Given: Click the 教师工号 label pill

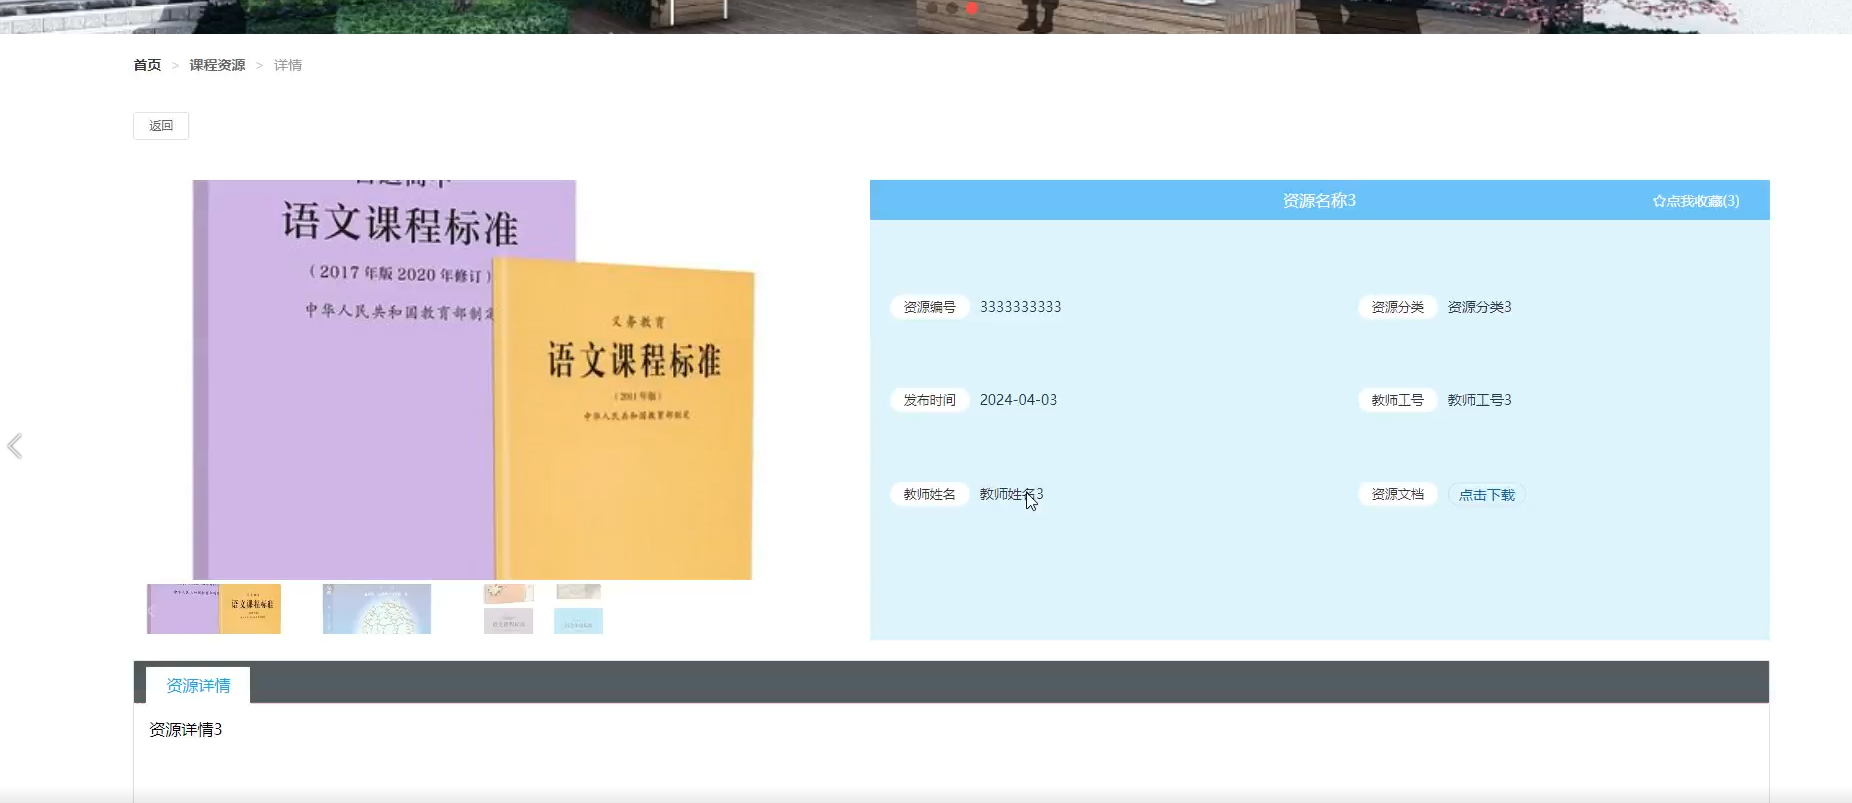Looking at the screenshot, I should click(x=1397, y=400).
